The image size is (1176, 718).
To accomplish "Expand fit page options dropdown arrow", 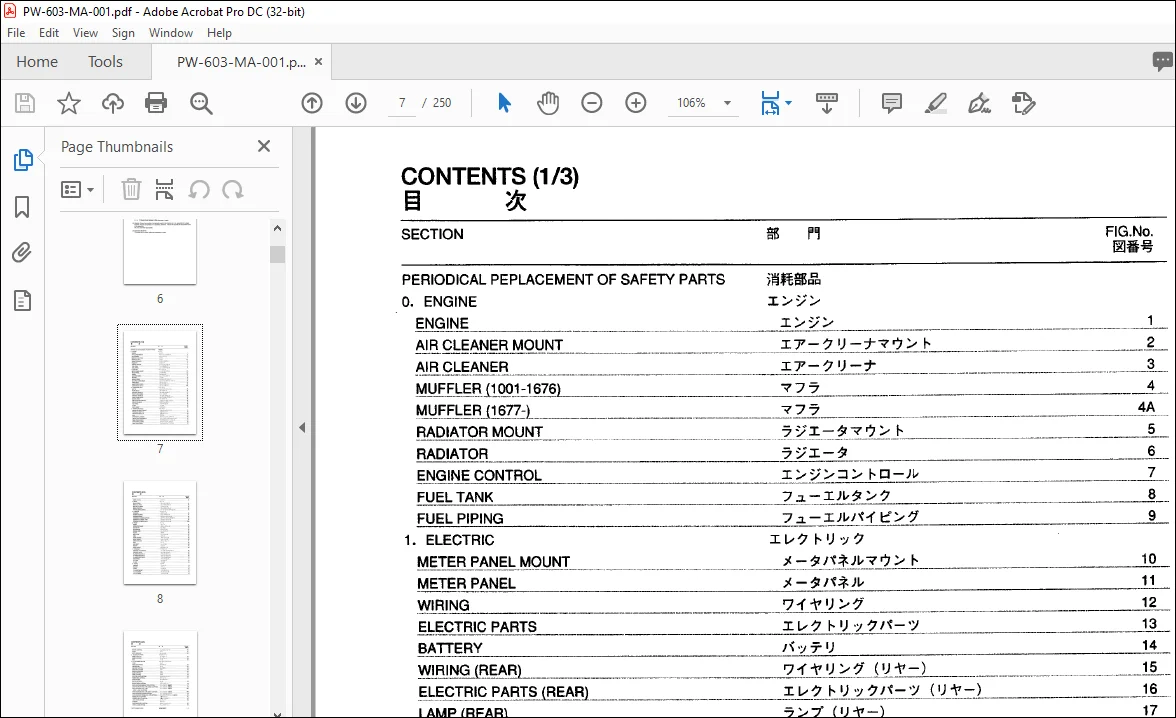I will 788,103.
